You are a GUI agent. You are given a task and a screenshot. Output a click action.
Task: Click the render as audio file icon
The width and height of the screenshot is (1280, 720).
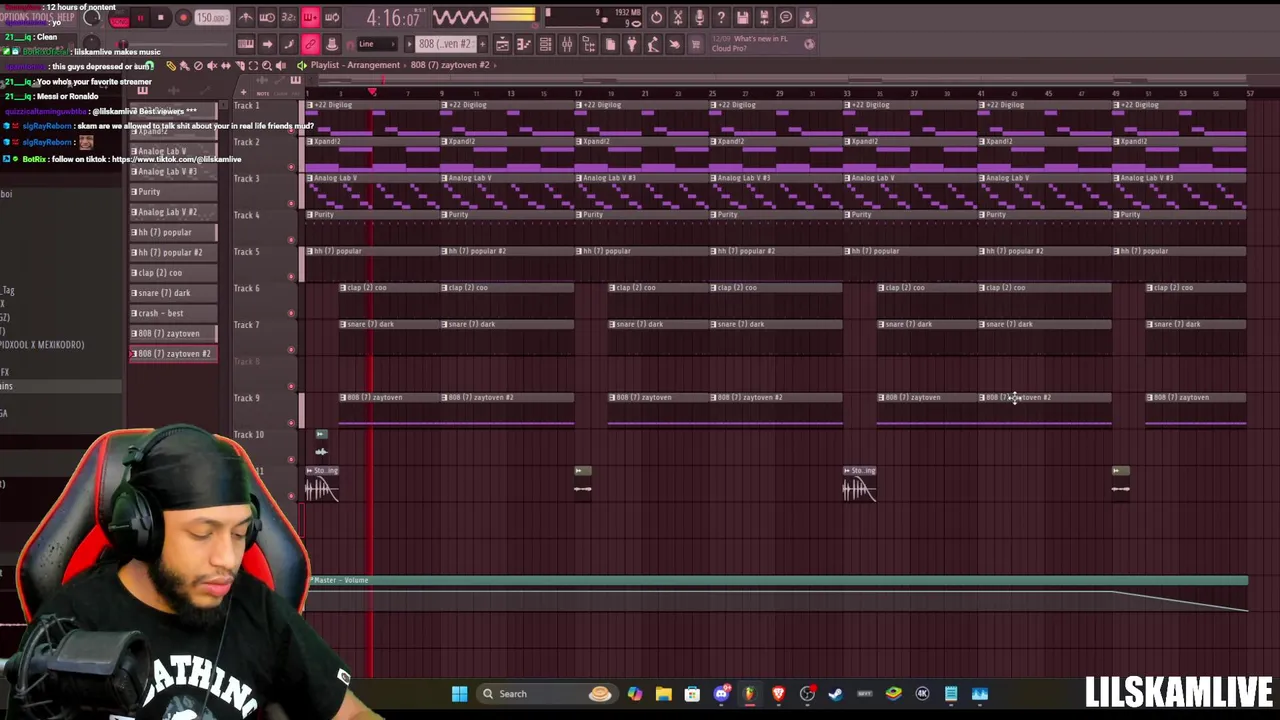(764, 18)
